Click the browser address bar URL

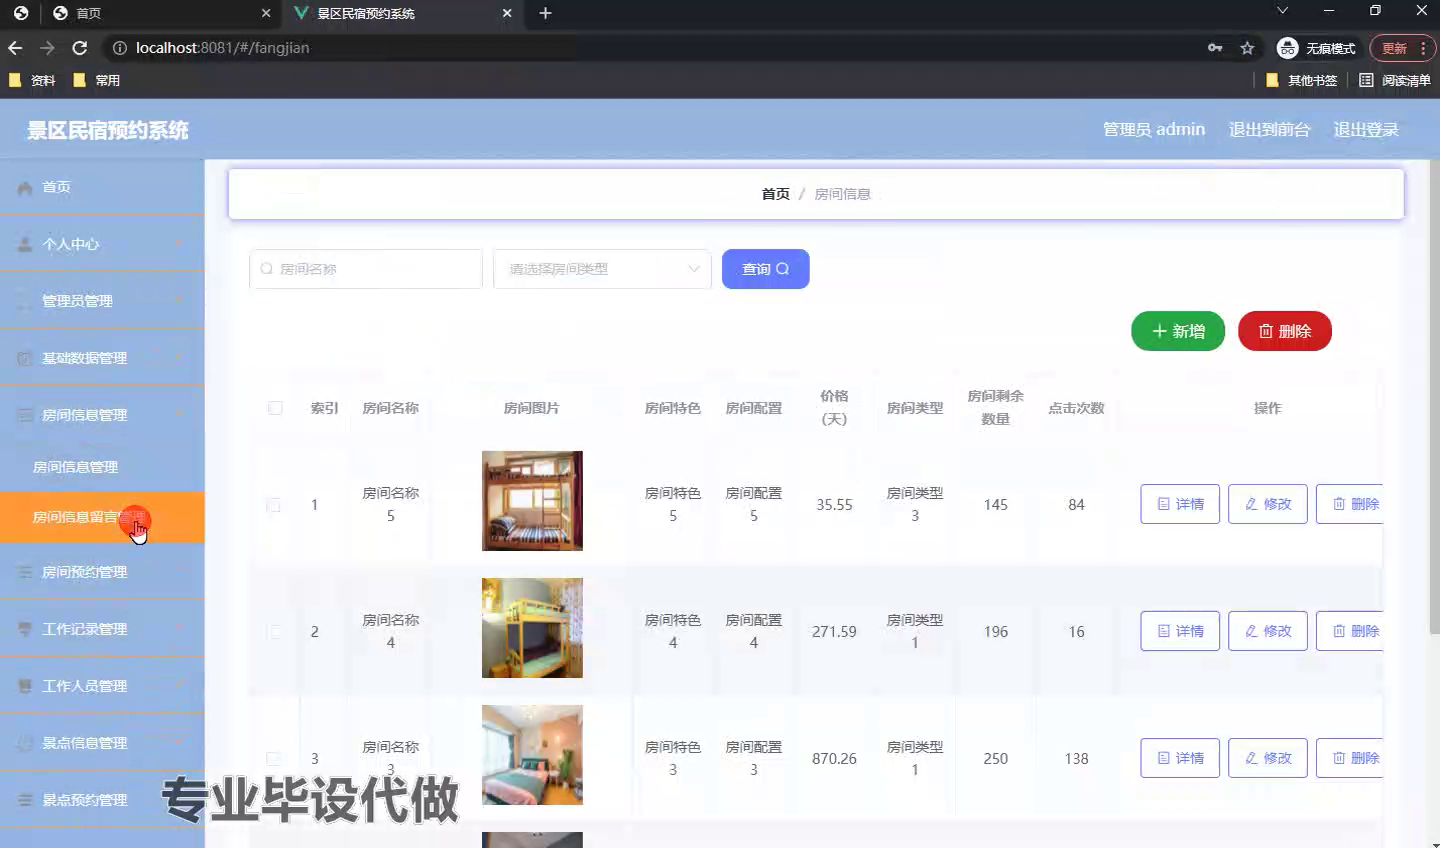click(x=222, y=48)
